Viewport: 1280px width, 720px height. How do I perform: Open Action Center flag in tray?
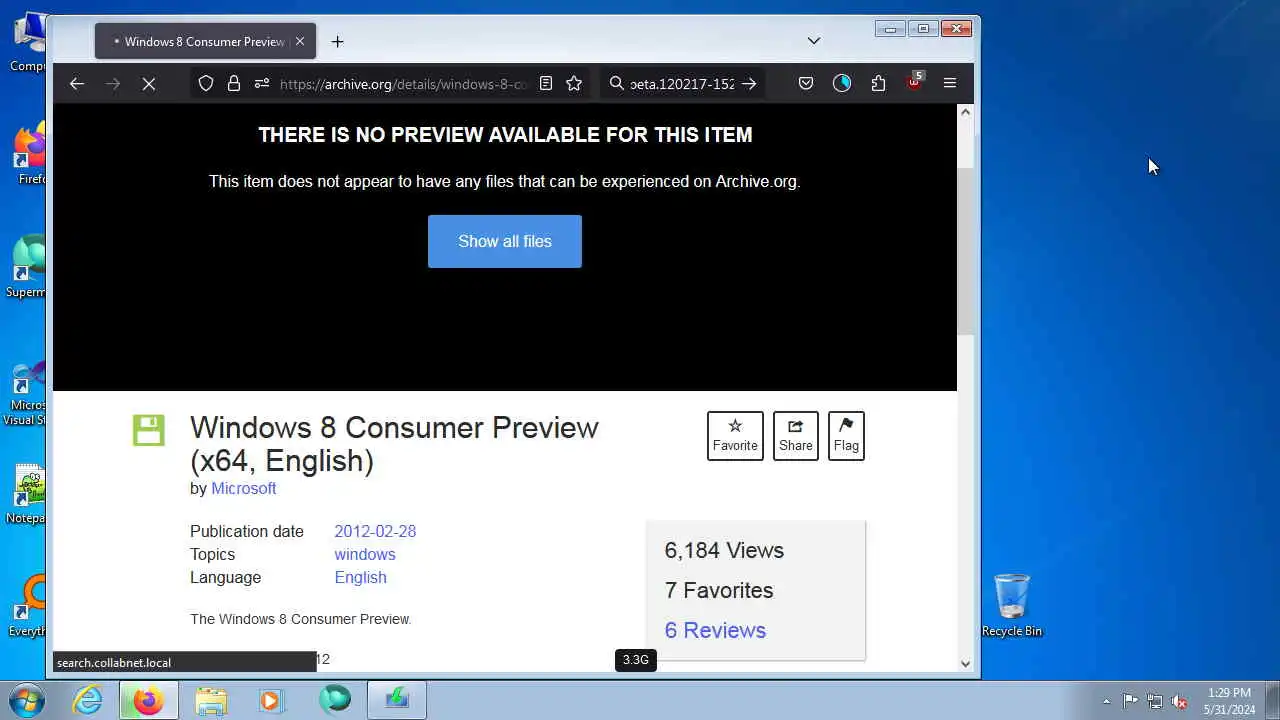pyautogui.click(x=1130, y=701)
